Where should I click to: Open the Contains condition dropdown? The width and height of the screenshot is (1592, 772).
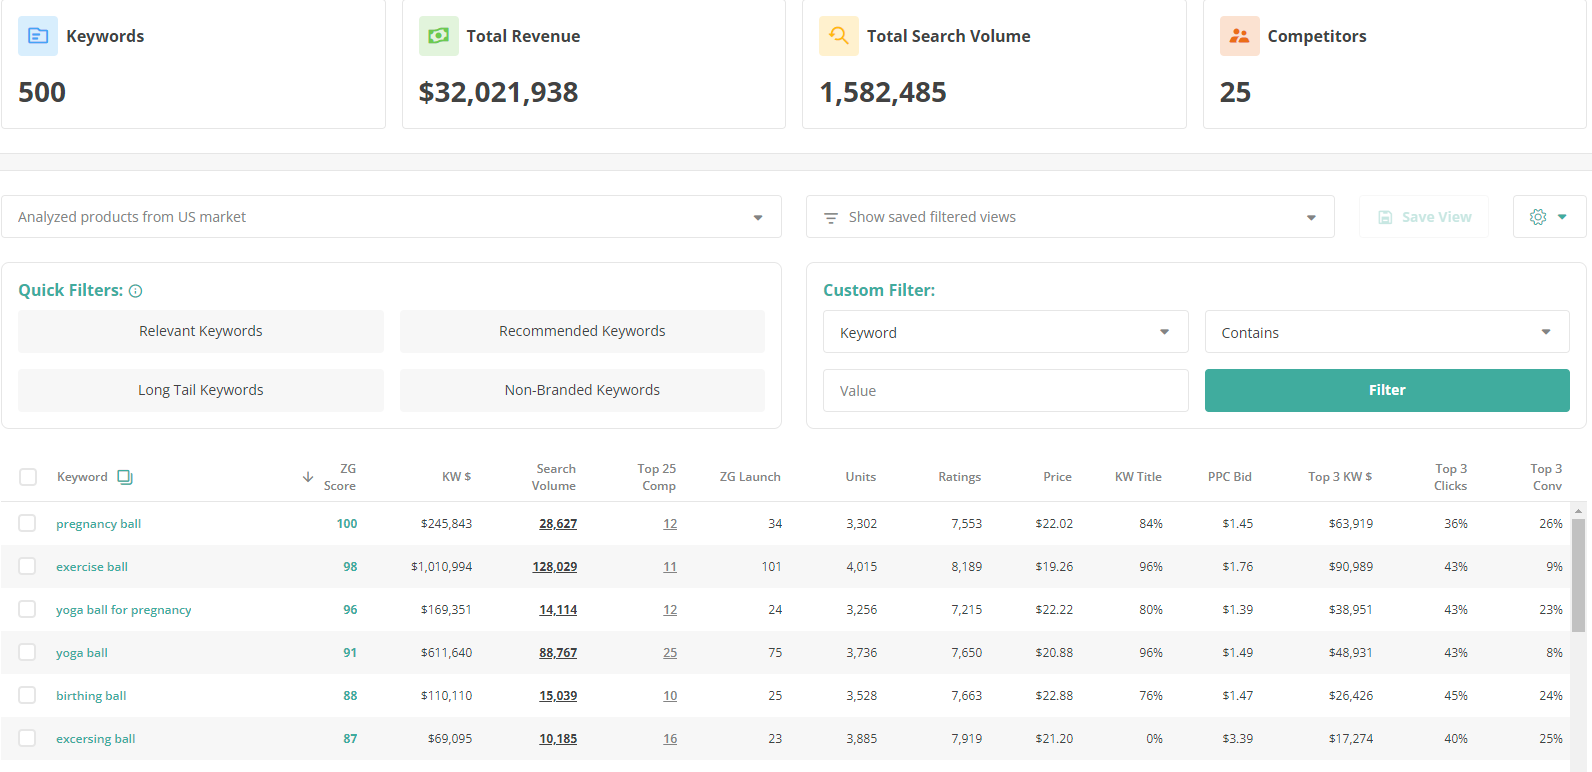coord(1387,332)
